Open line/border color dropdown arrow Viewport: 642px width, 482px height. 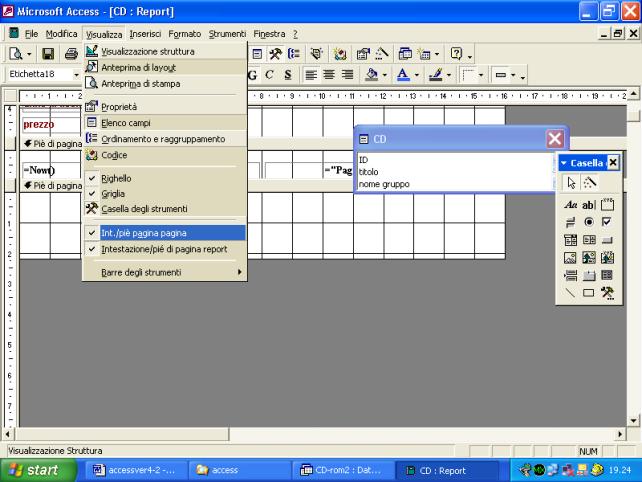coord(449,75)
